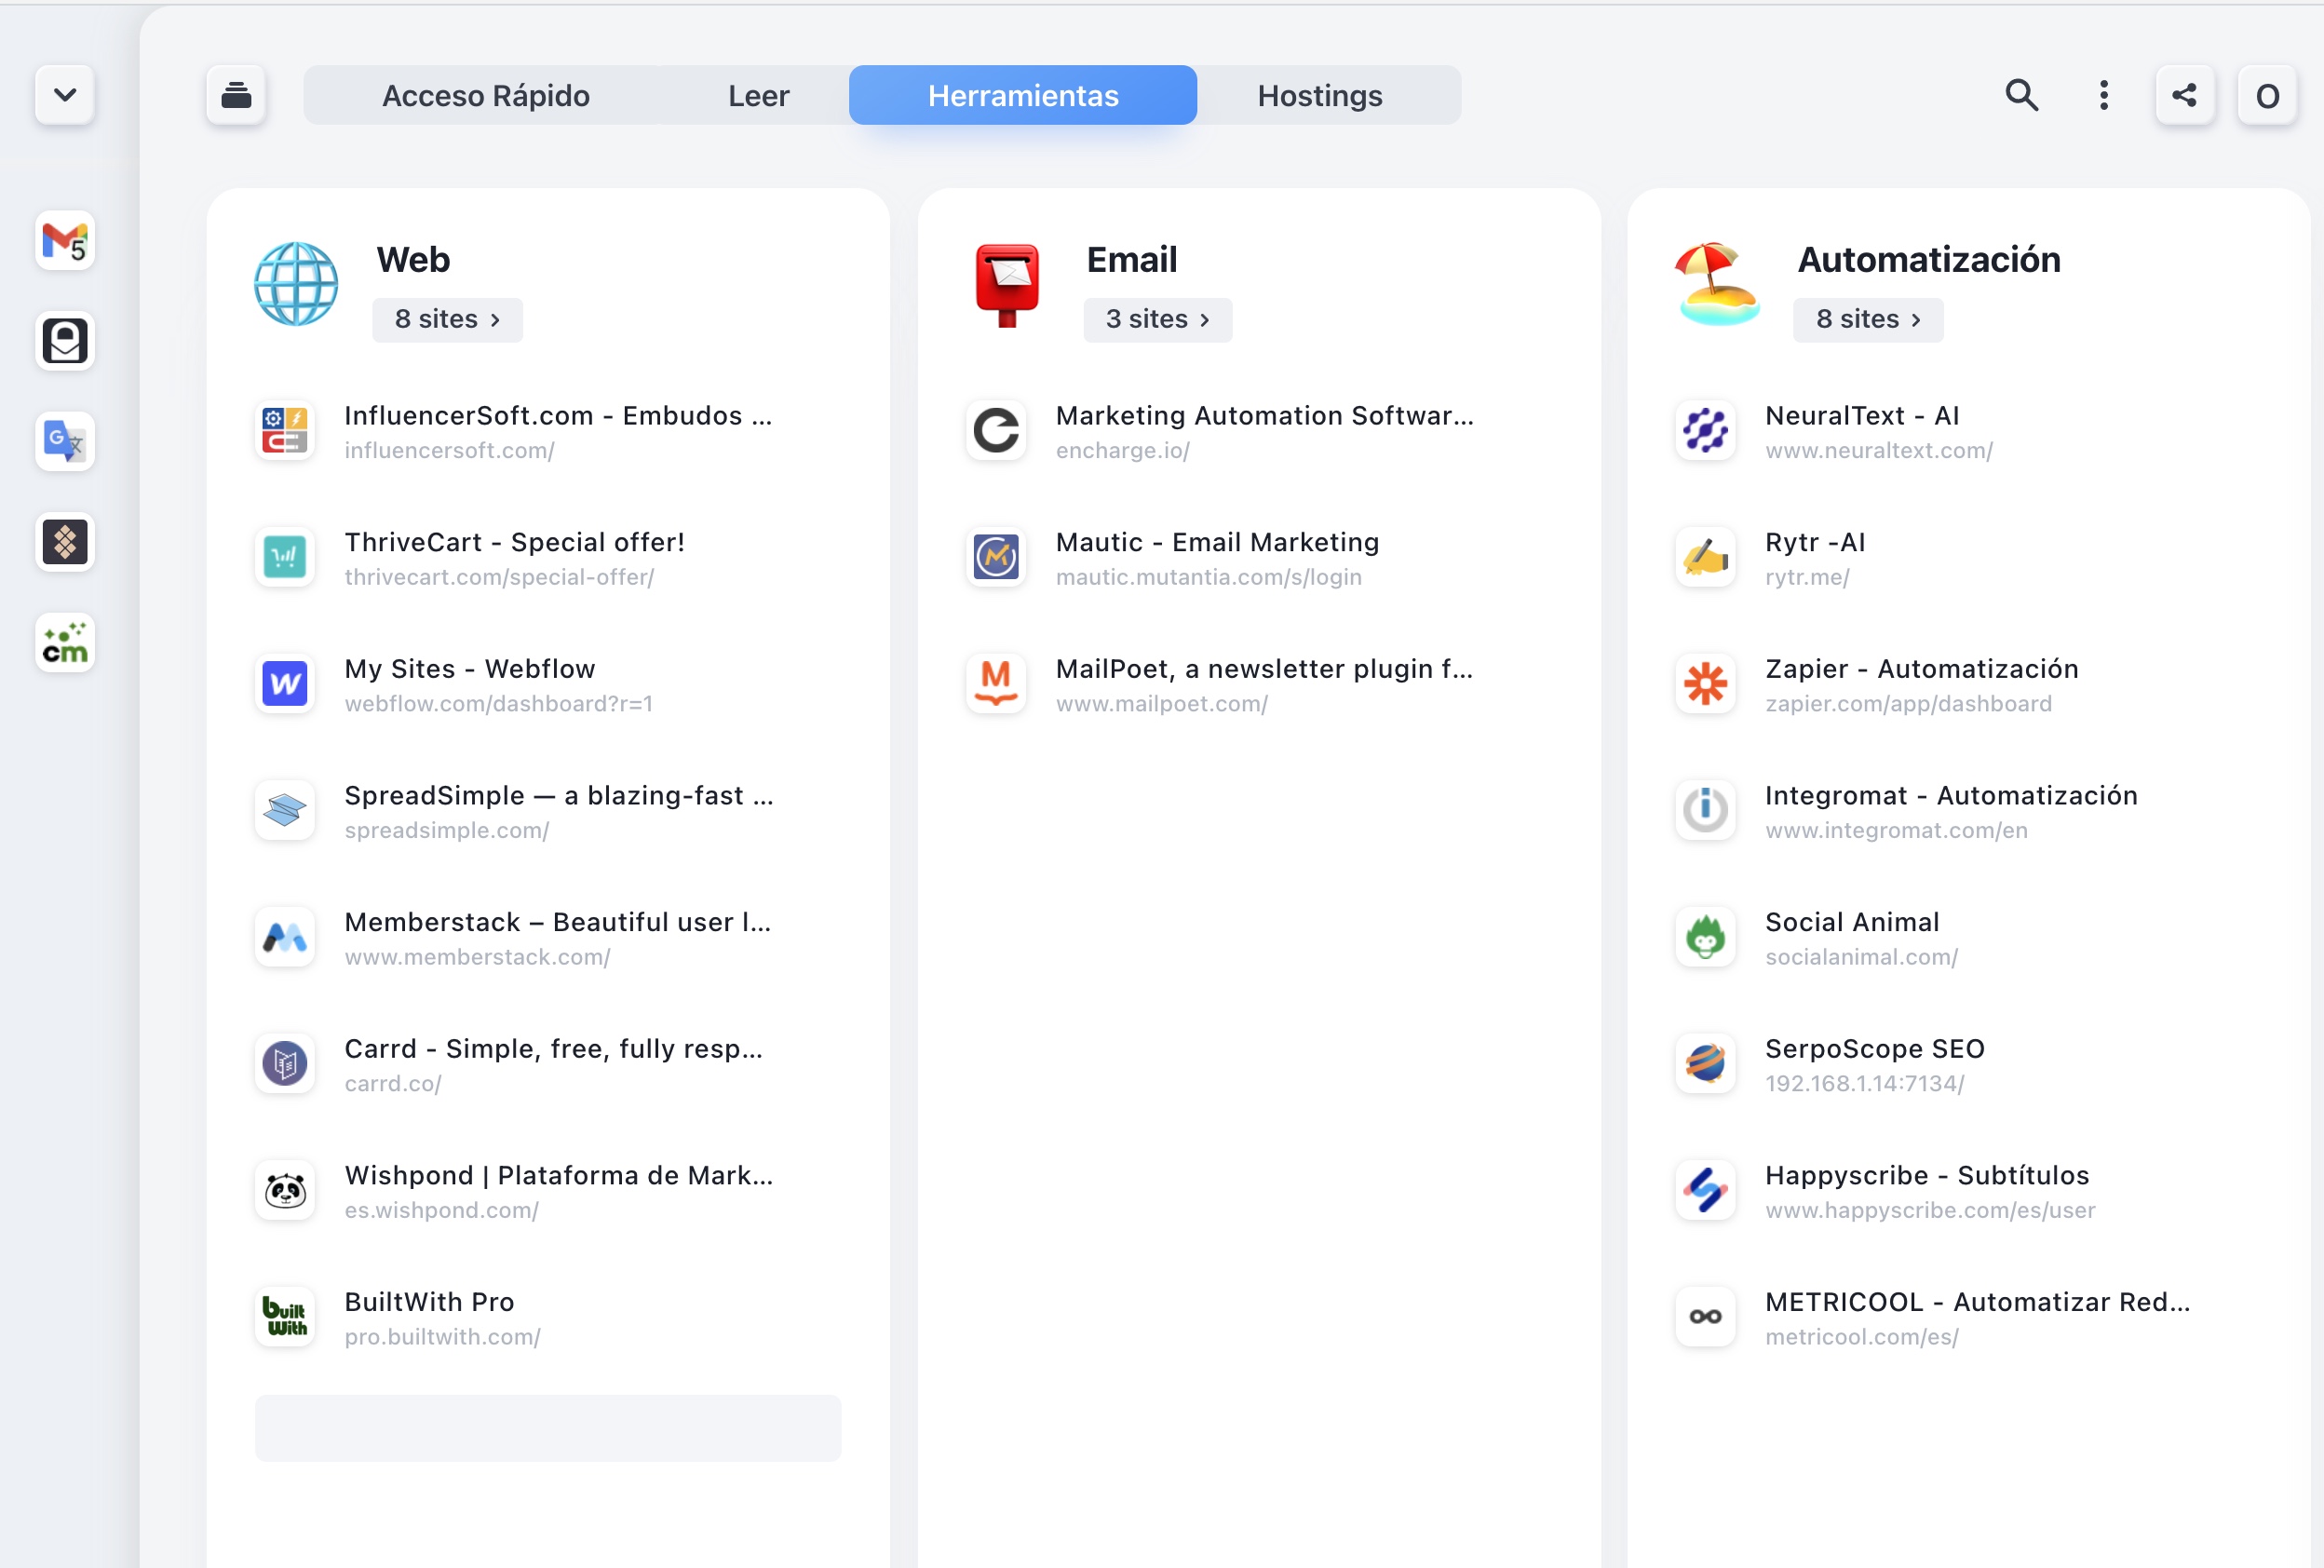Open the three-dot more options menu
Image resolution: width=2324 pixels, height=1568 pixels.
click(x=2104, y=95)
